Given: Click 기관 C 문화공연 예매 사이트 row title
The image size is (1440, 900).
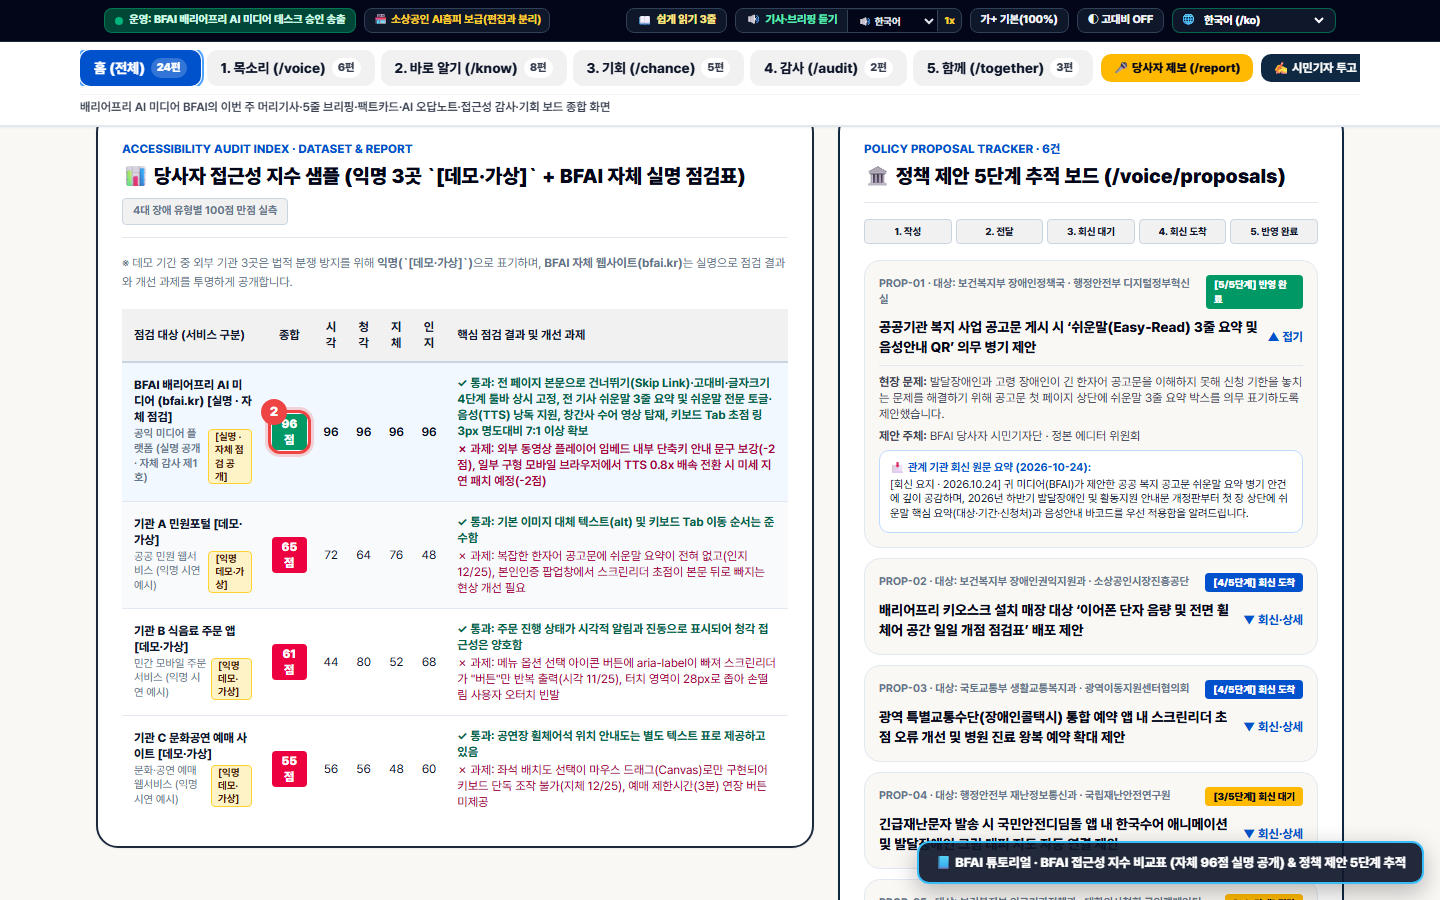Looking at the screenshot, I should point(190,746).
